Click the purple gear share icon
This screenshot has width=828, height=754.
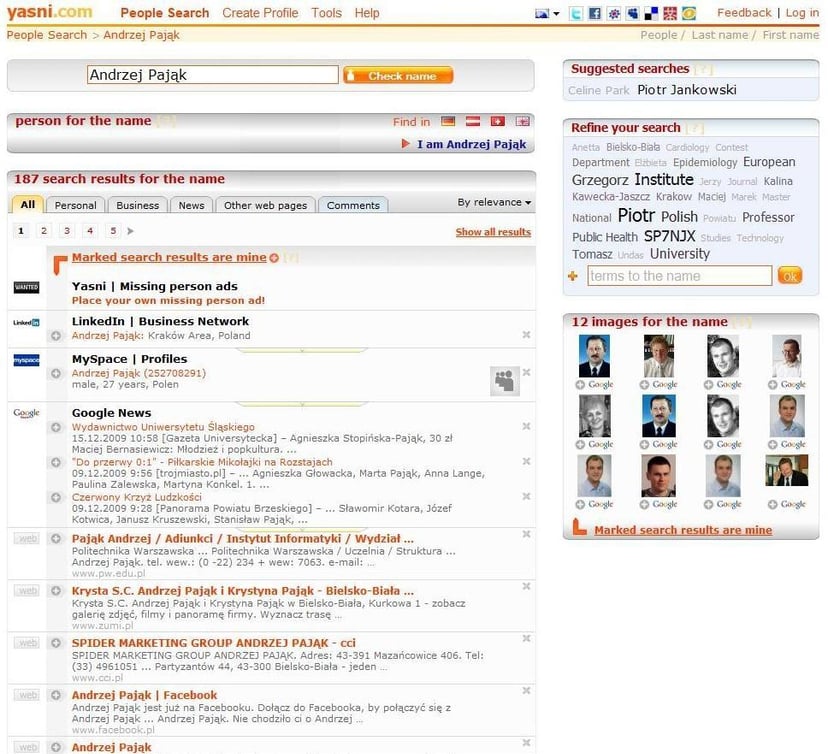pyautogui.click(x=614, y=14)
